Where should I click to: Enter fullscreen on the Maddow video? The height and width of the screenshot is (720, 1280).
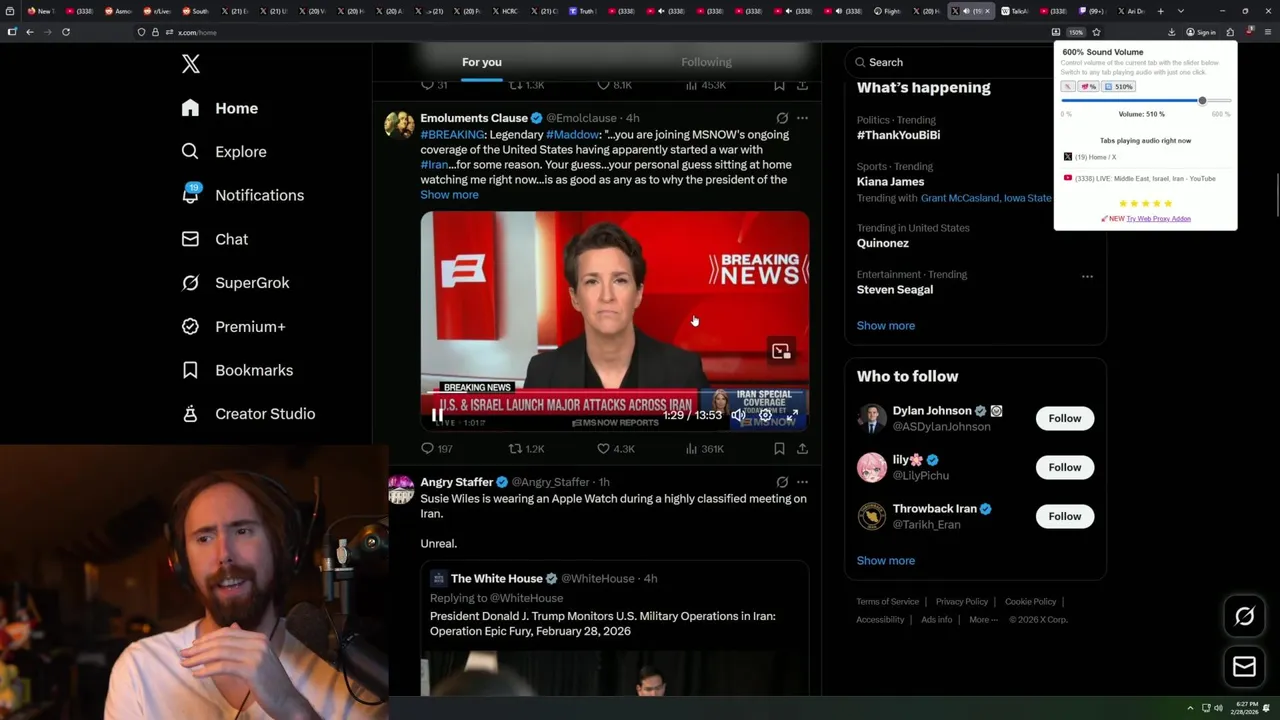[792, 415]
